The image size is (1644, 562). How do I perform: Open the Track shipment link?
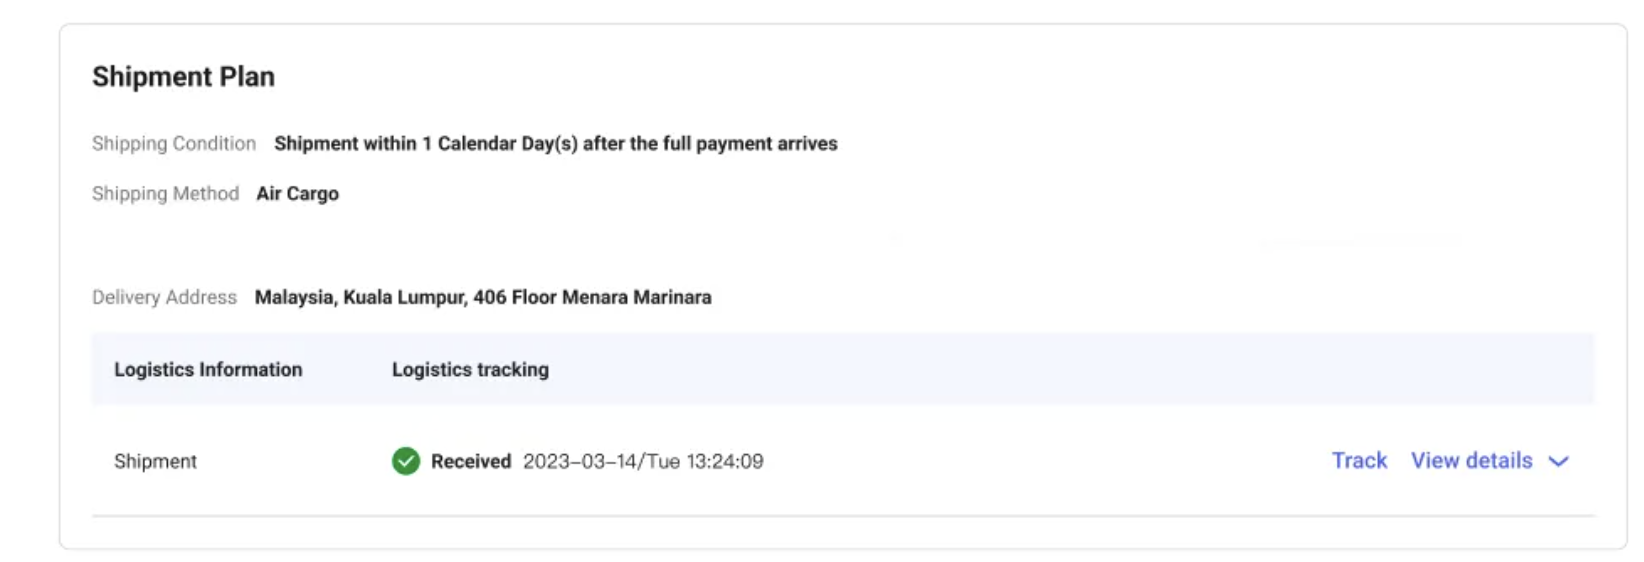tap(1359, 461)
